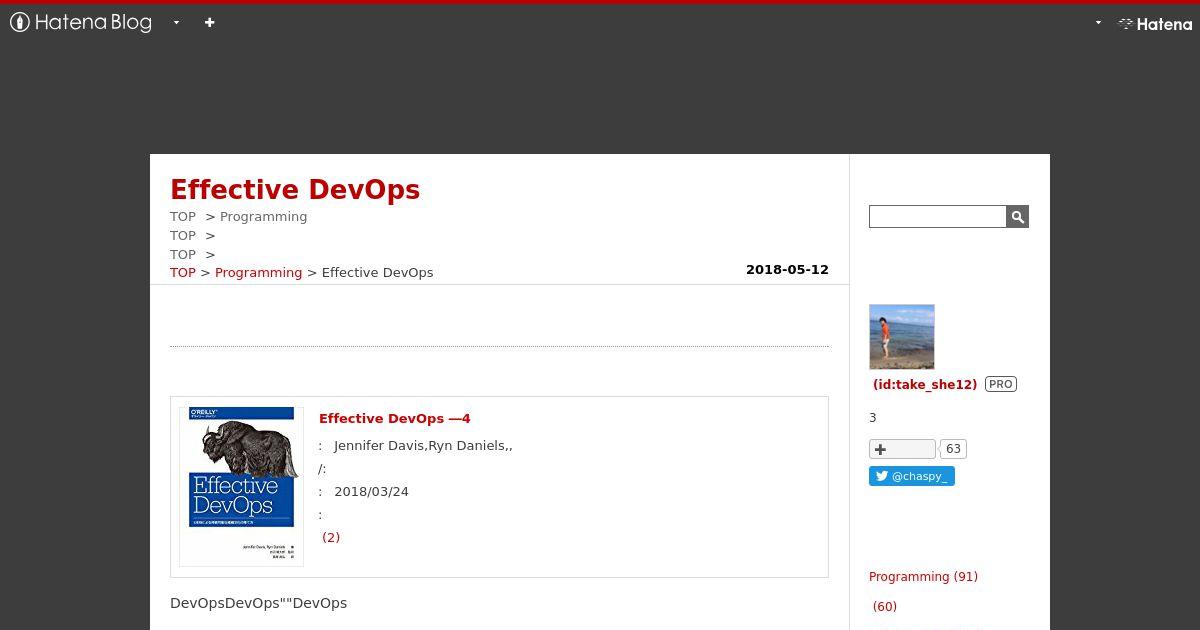Image resolution: width=1200 pixels, height=630 pixels.
Task: Click the PRO badge
Action: [1000, 384]
